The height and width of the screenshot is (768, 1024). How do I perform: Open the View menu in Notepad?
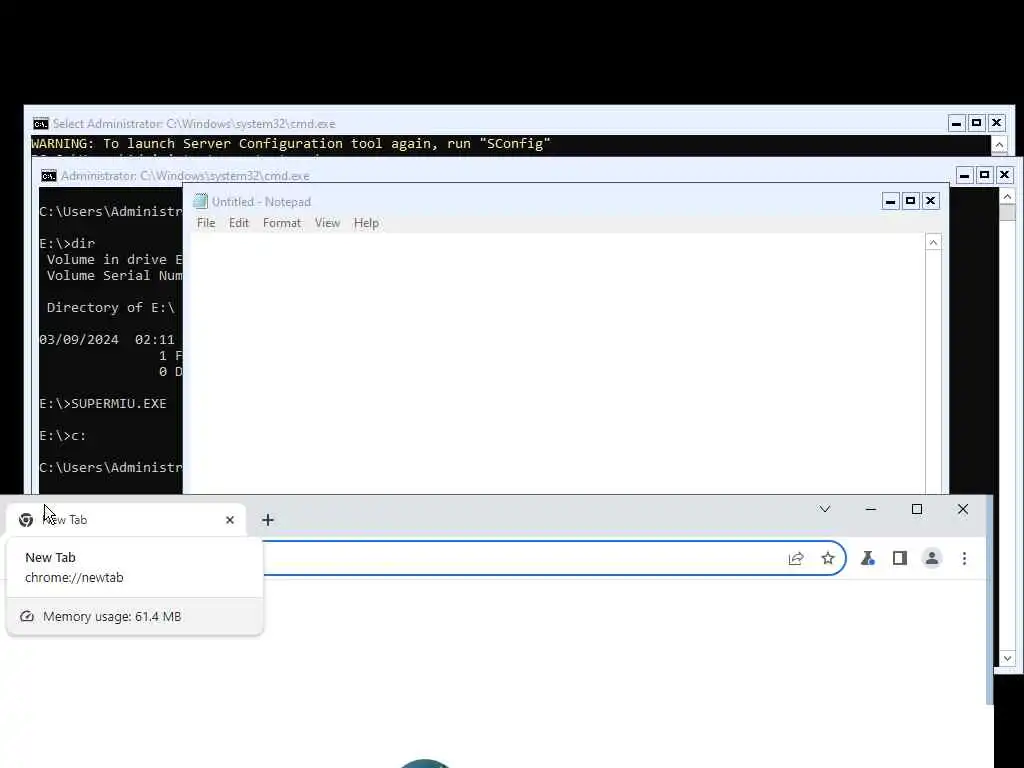(327, 223)
